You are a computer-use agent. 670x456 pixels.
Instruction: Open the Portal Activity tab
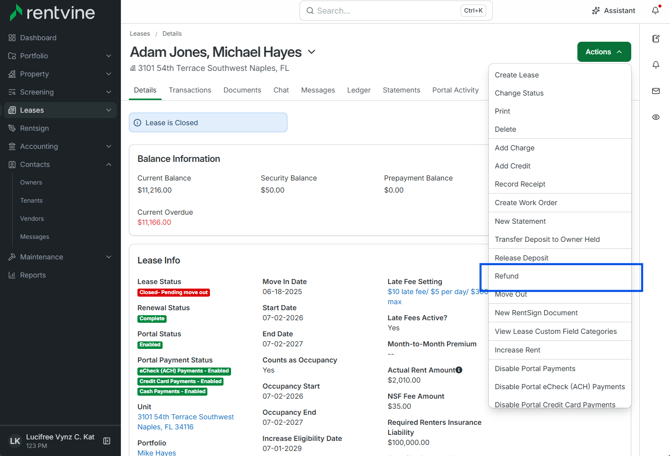pos(455,90)
